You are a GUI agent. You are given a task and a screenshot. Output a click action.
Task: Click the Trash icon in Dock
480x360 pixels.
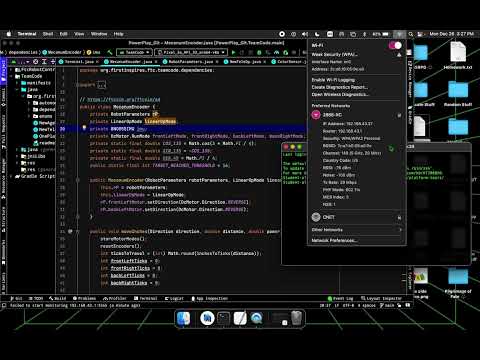coord(296,318)
